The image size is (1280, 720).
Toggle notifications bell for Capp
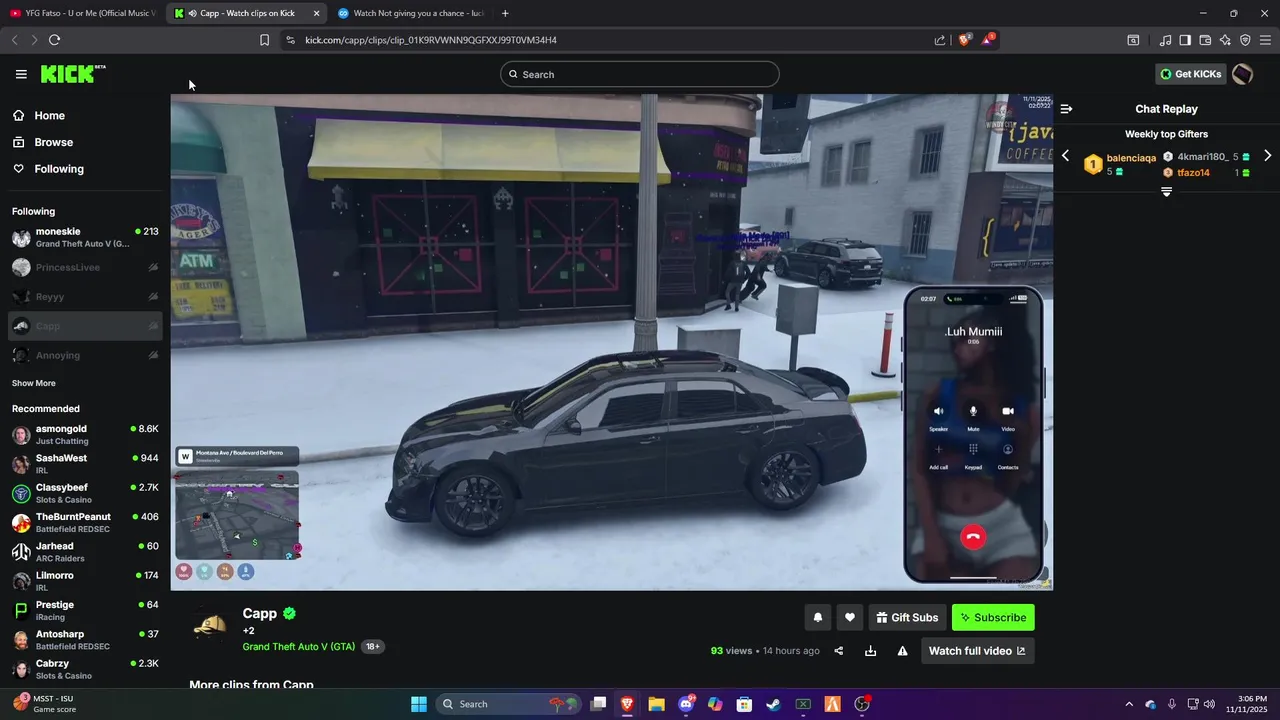[x=817, y=618]
